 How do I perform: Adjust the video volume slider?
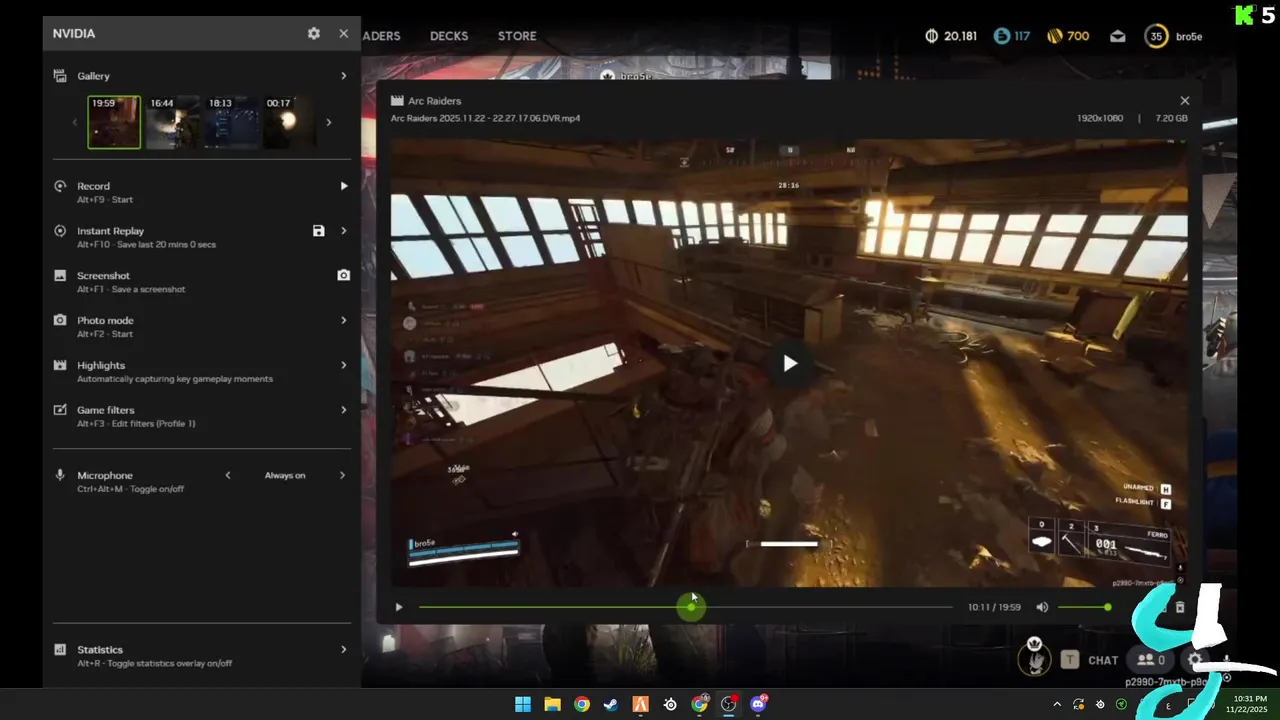pos(1084,607)
